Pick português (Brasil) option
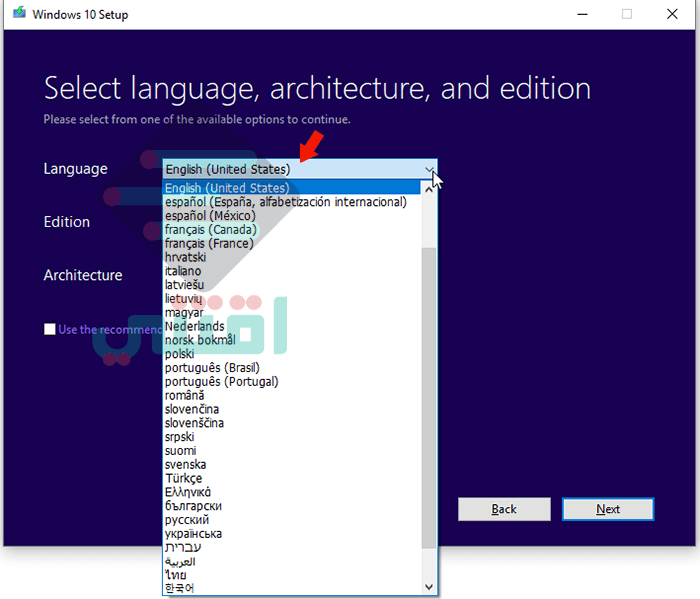This screenshot has width=700, height=599. [x=292, y=368]
